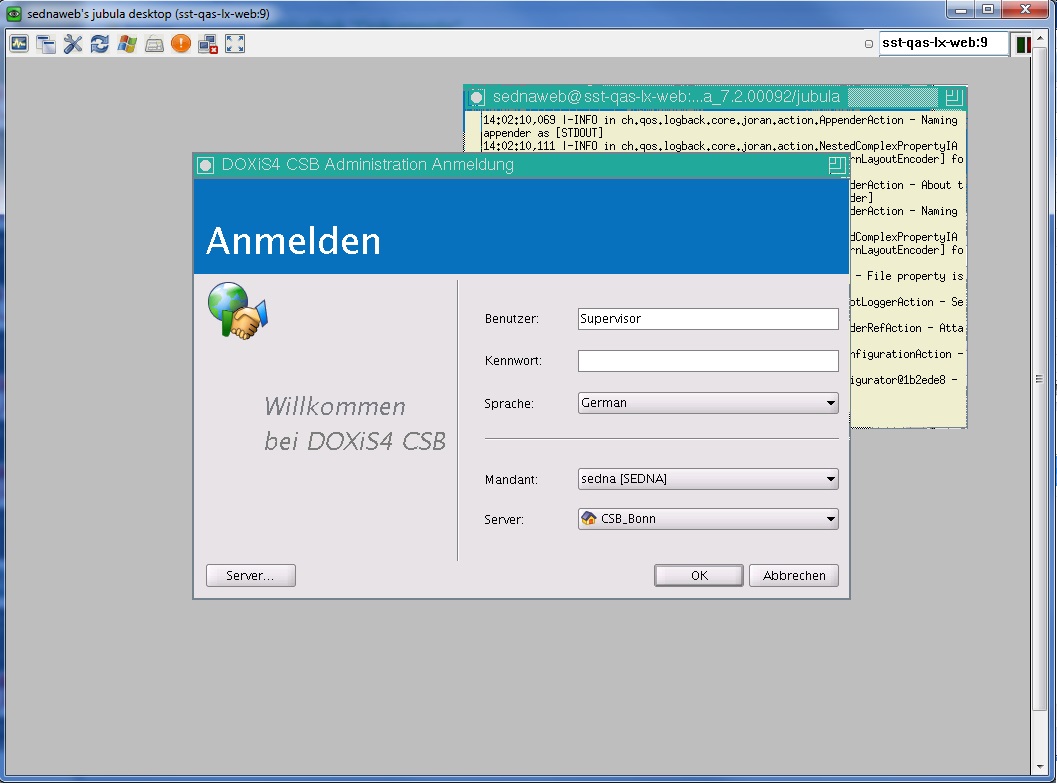Click the small square box beside the host field
1057x784 pixels.
[869, 44]
